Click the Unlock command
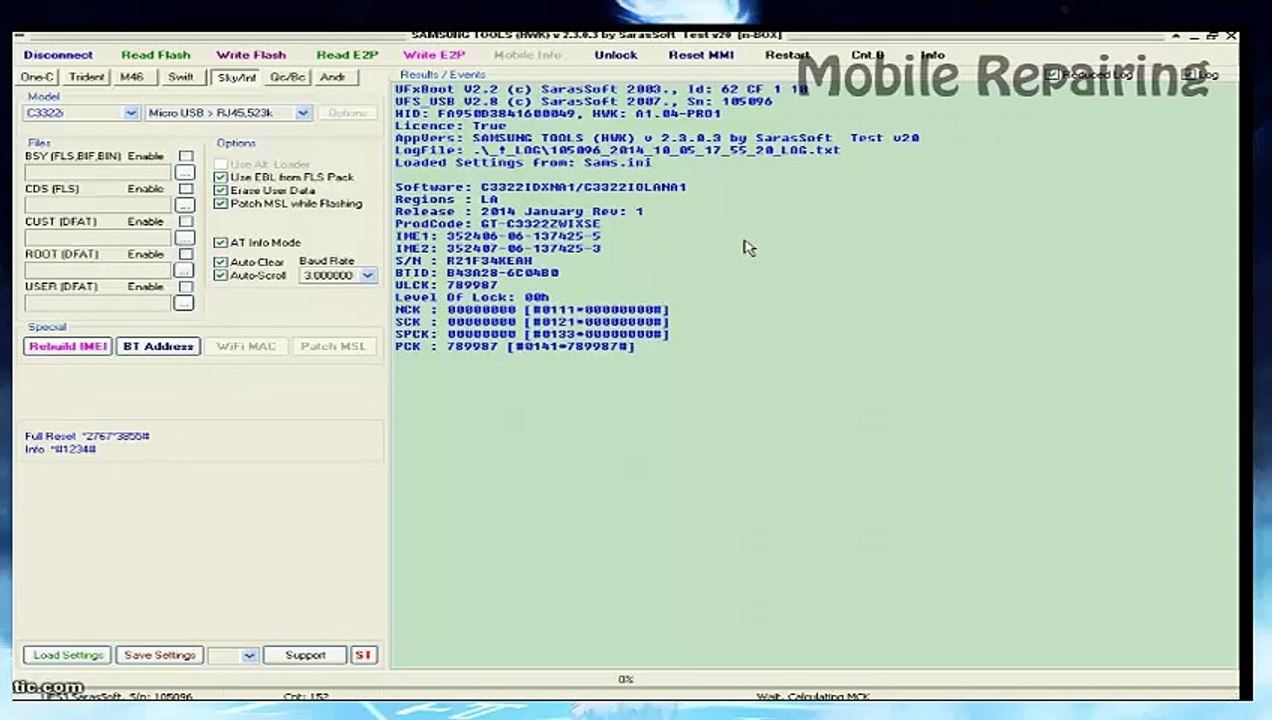The height and width of the screenshot is (720, 1272). [615, 55]
